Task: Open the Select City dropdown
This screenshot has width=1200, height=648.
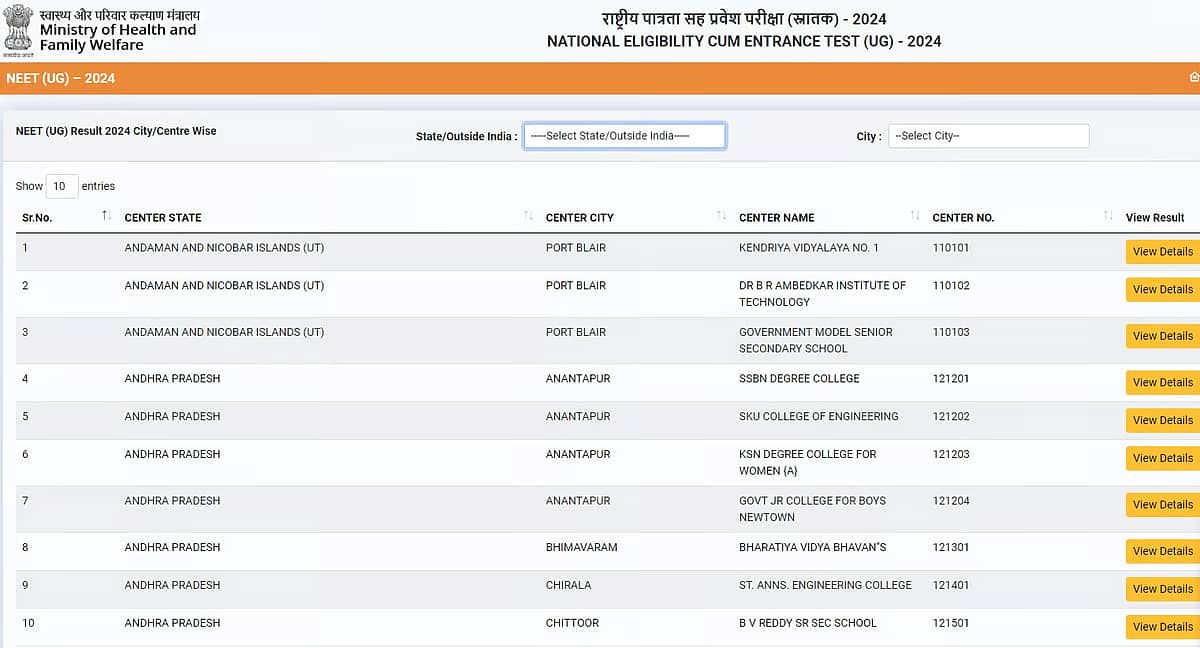Action: [x=988, y=136]
